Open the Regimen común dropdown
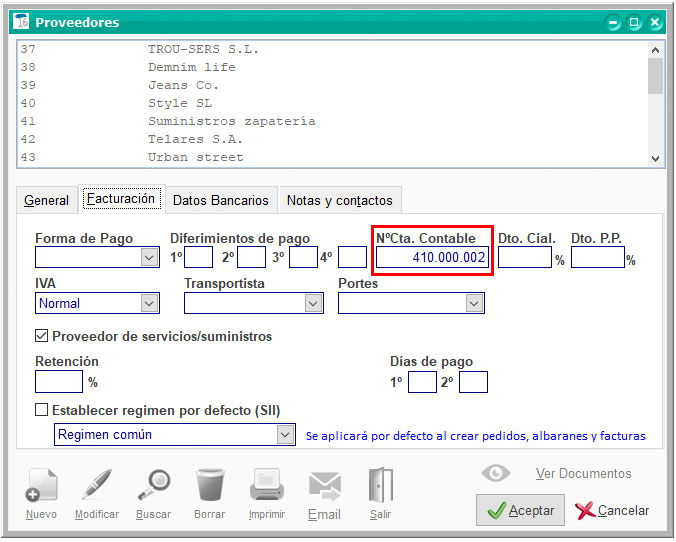The width and height of the screenshot is (676, 542). [x=285, y=435]
